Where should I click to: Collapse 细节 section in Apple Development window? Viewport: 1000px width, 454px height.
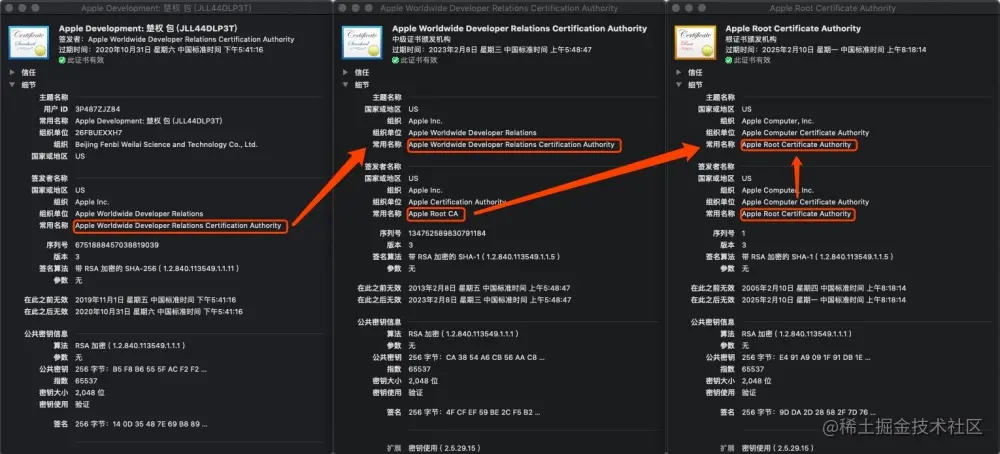pyautogui.click(x=13, y=85)
